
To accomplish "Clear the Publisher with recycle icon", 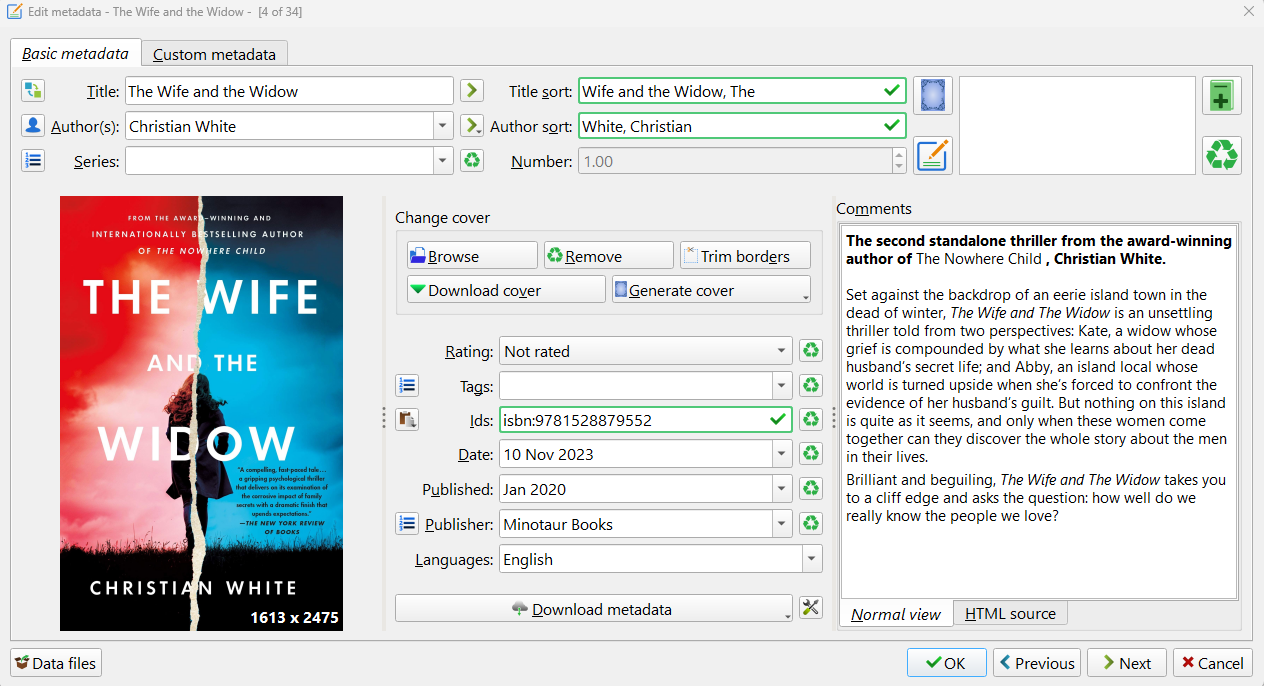I will 811,524.
